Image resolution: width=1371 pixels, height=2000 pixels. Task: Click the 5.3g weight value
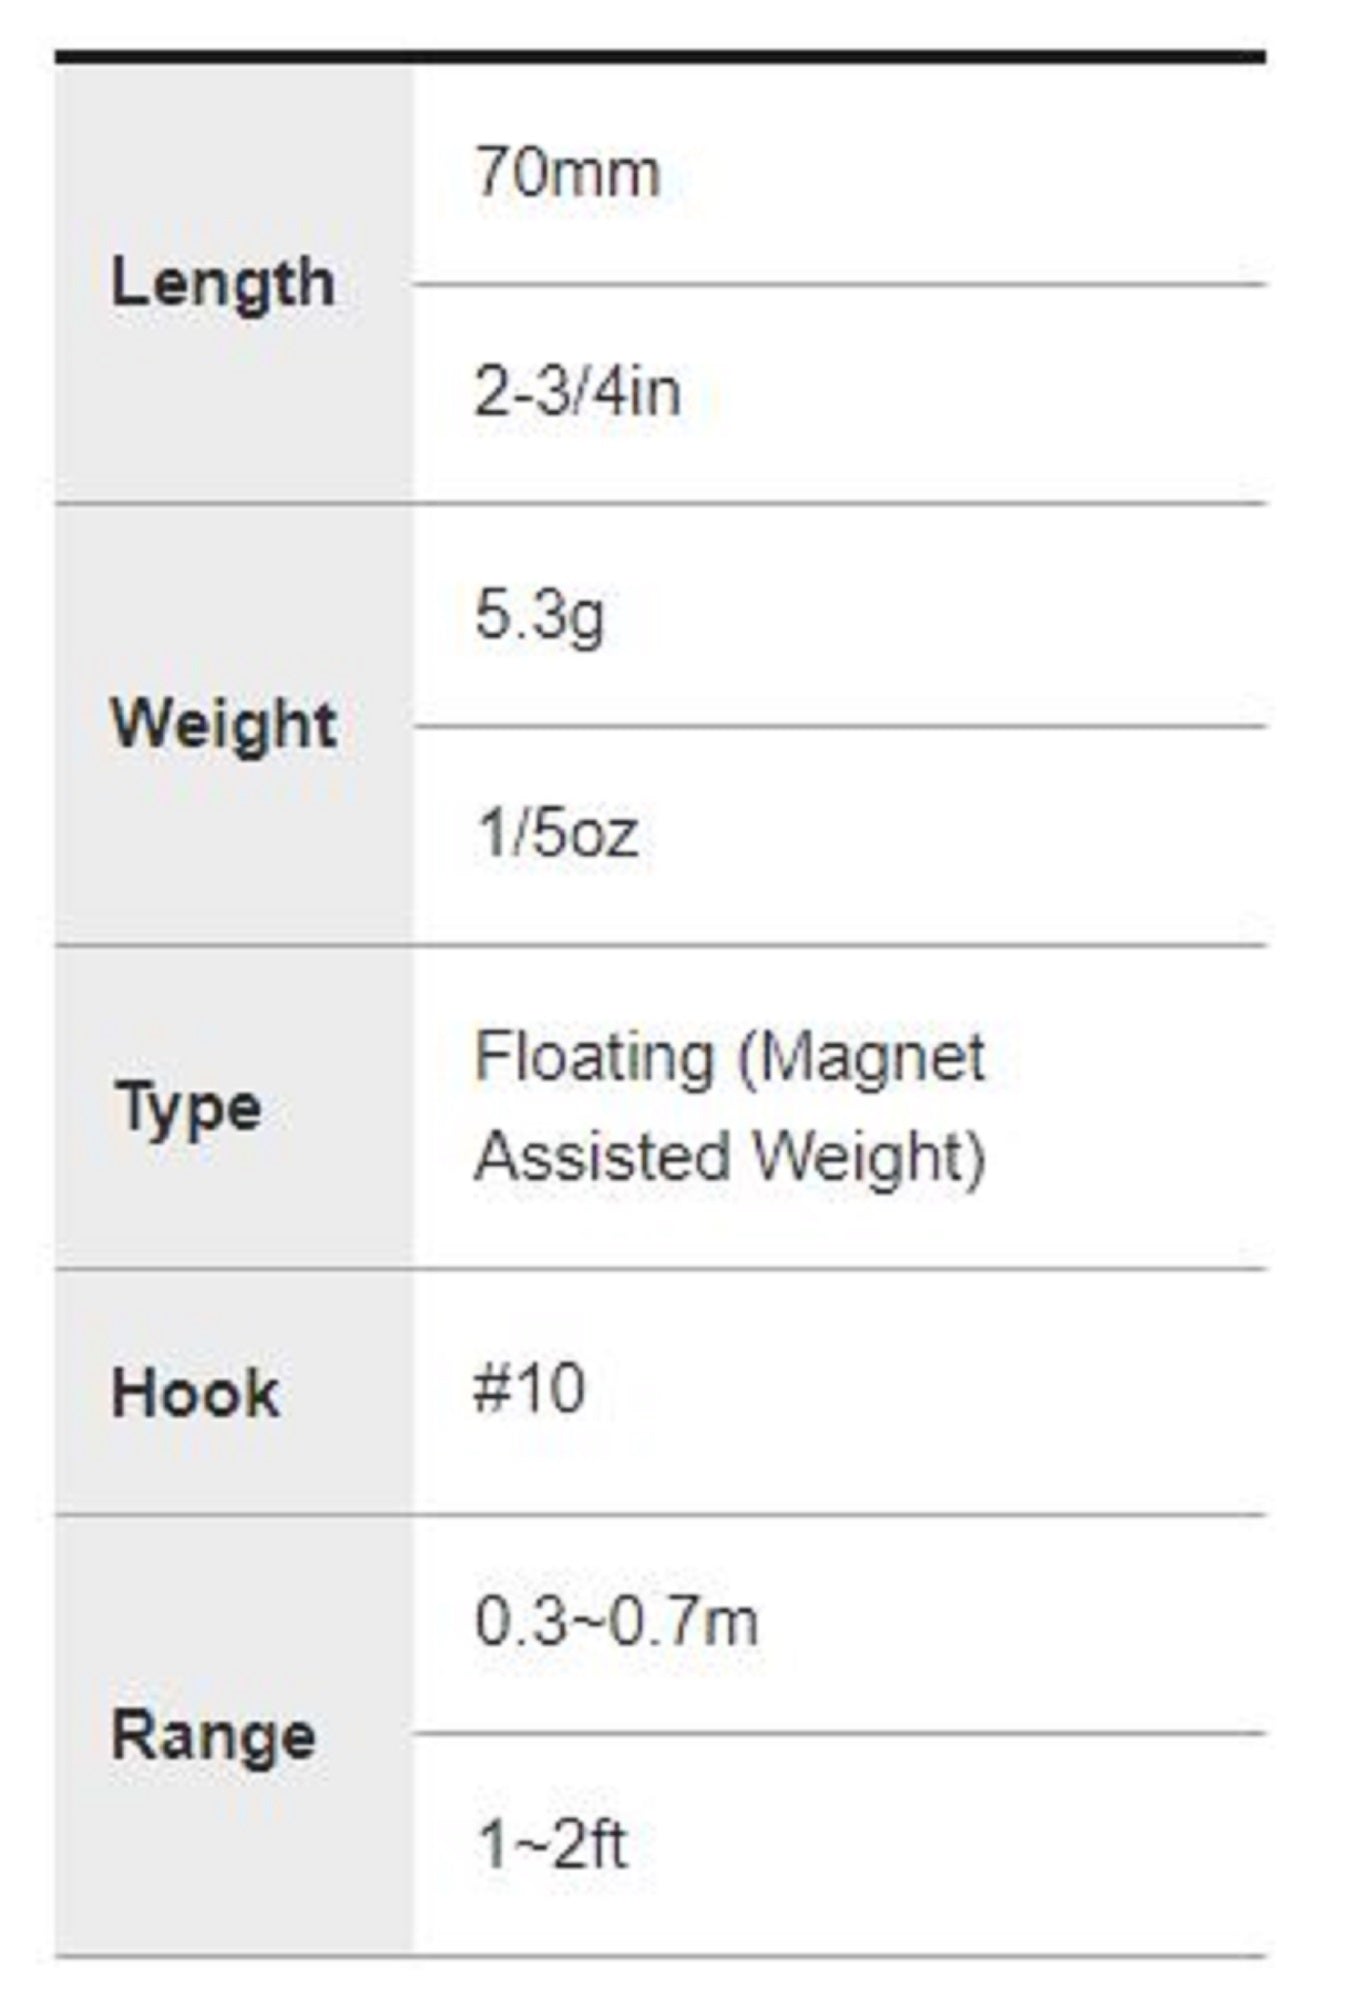coord(540,617)
